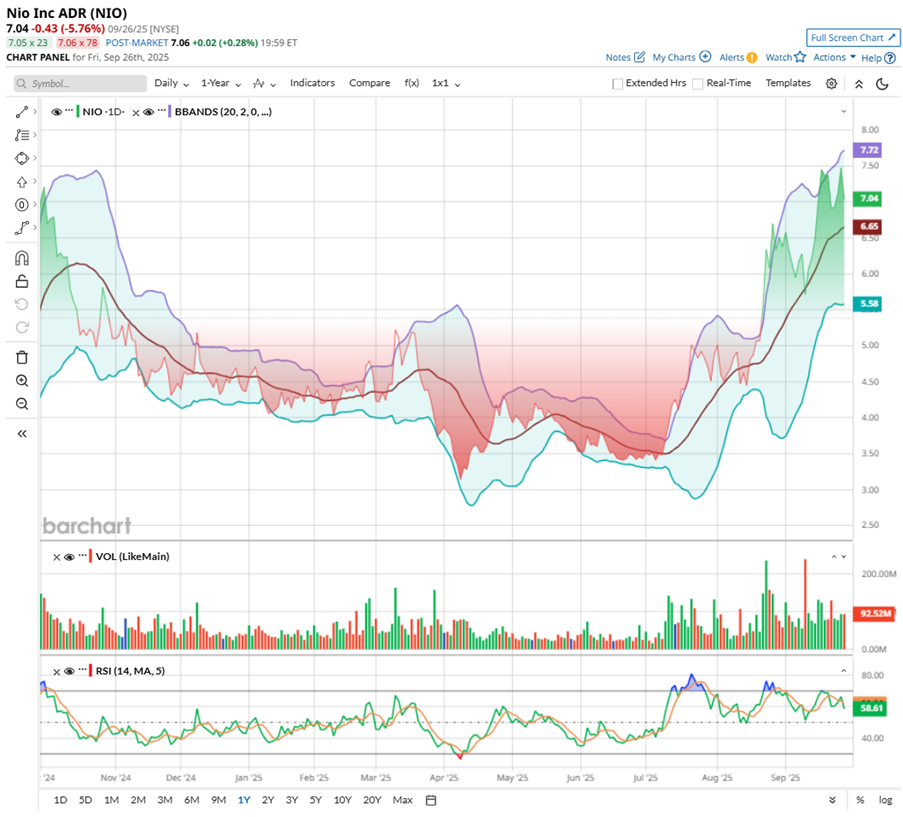Open the Notes edit icon
The image size is (903, 817).
coord(639,57)
